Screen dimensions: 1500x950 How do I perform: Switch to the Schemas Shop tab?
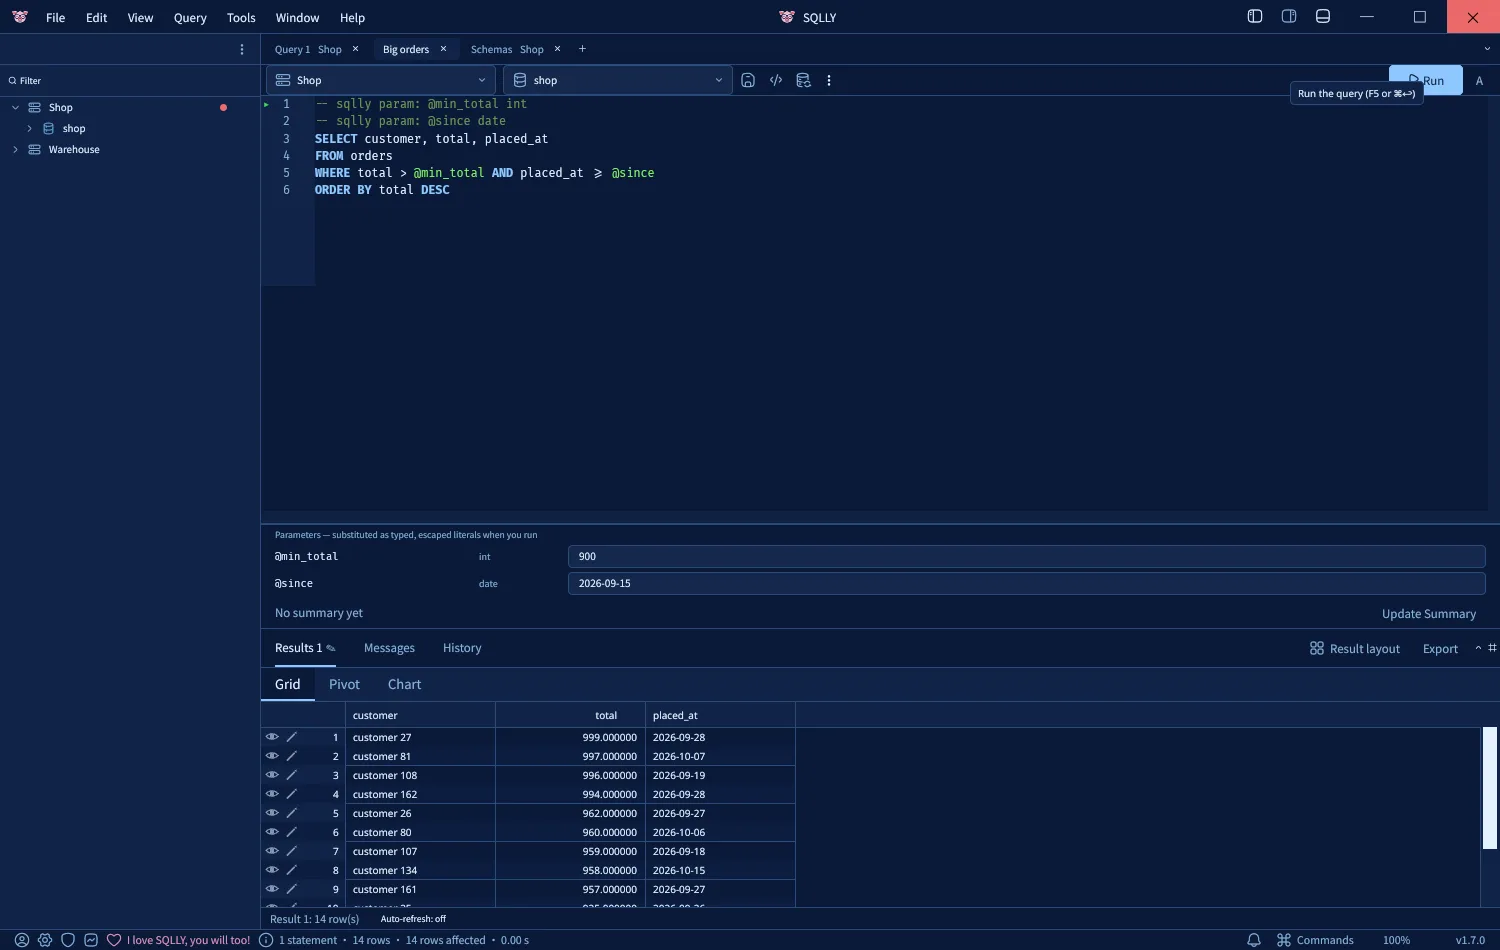507,49
